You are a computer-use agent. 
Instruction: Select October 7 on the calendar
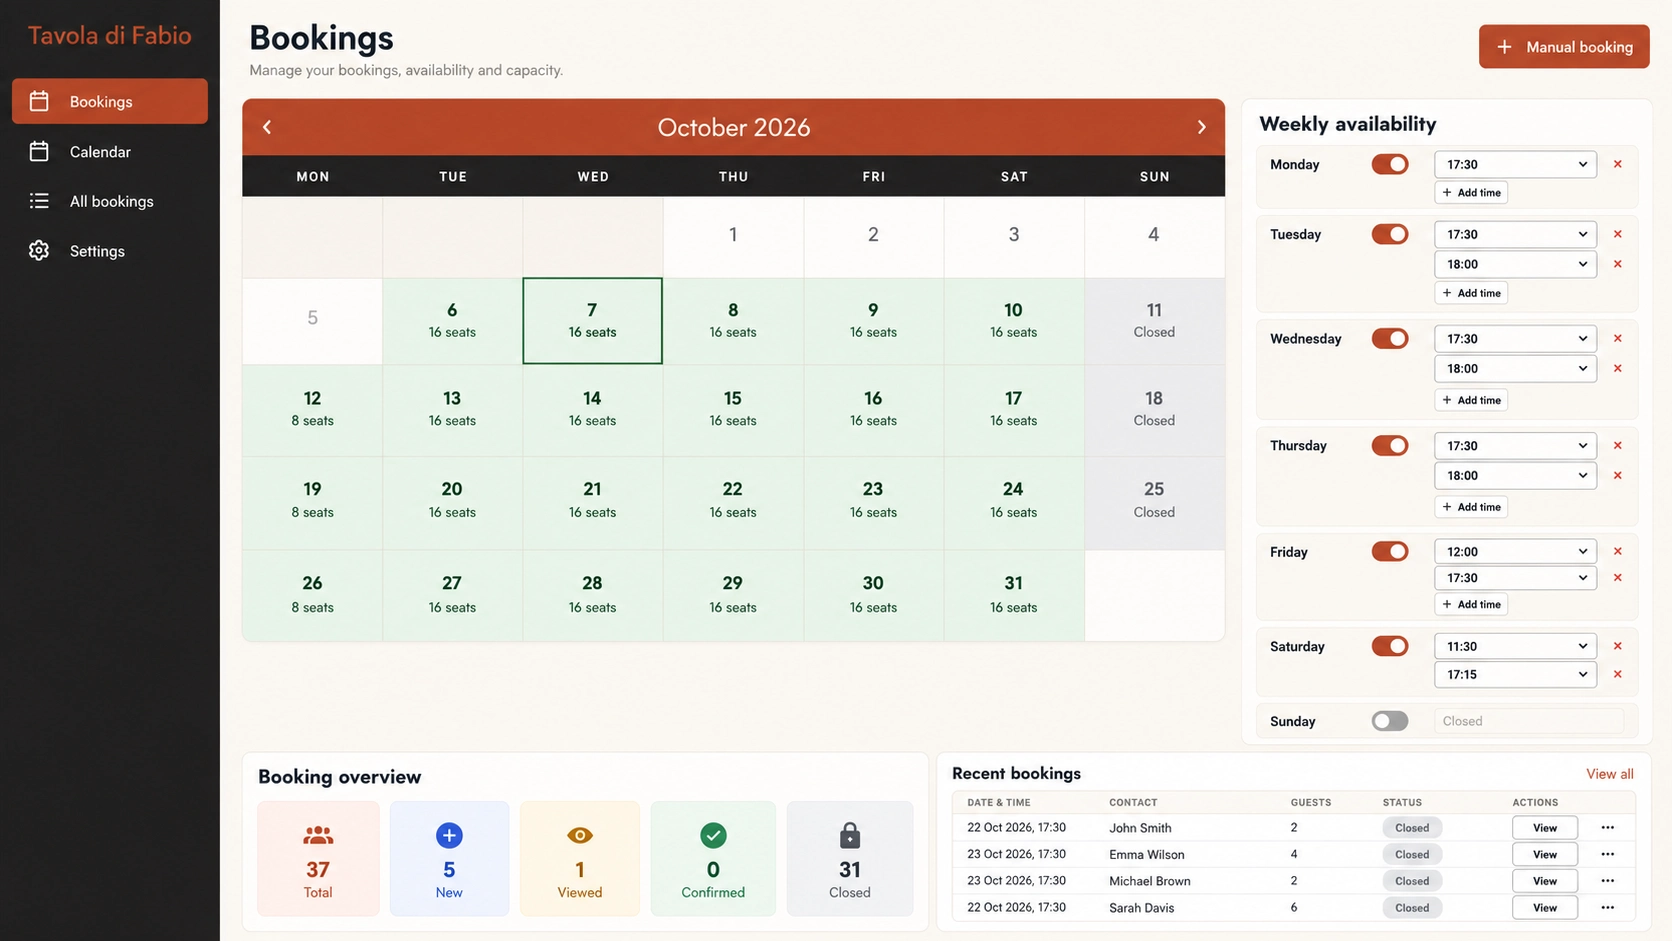point(592,320)
